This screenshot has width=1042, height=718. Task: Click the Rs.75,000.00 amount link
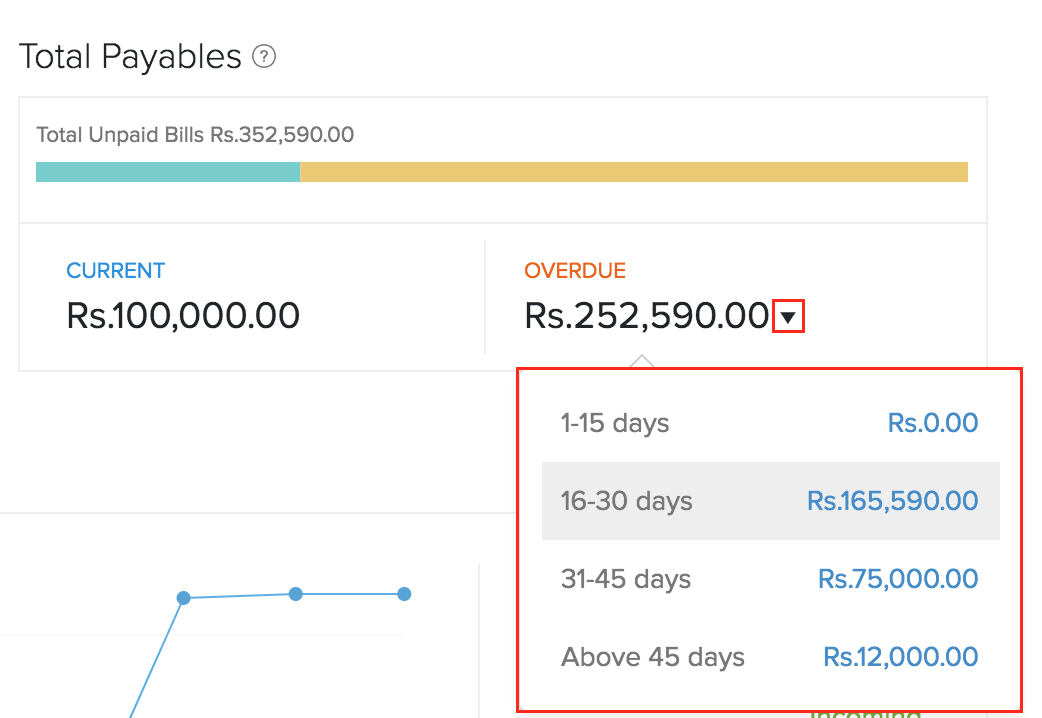pyautogui.click(x=898, y=579)
